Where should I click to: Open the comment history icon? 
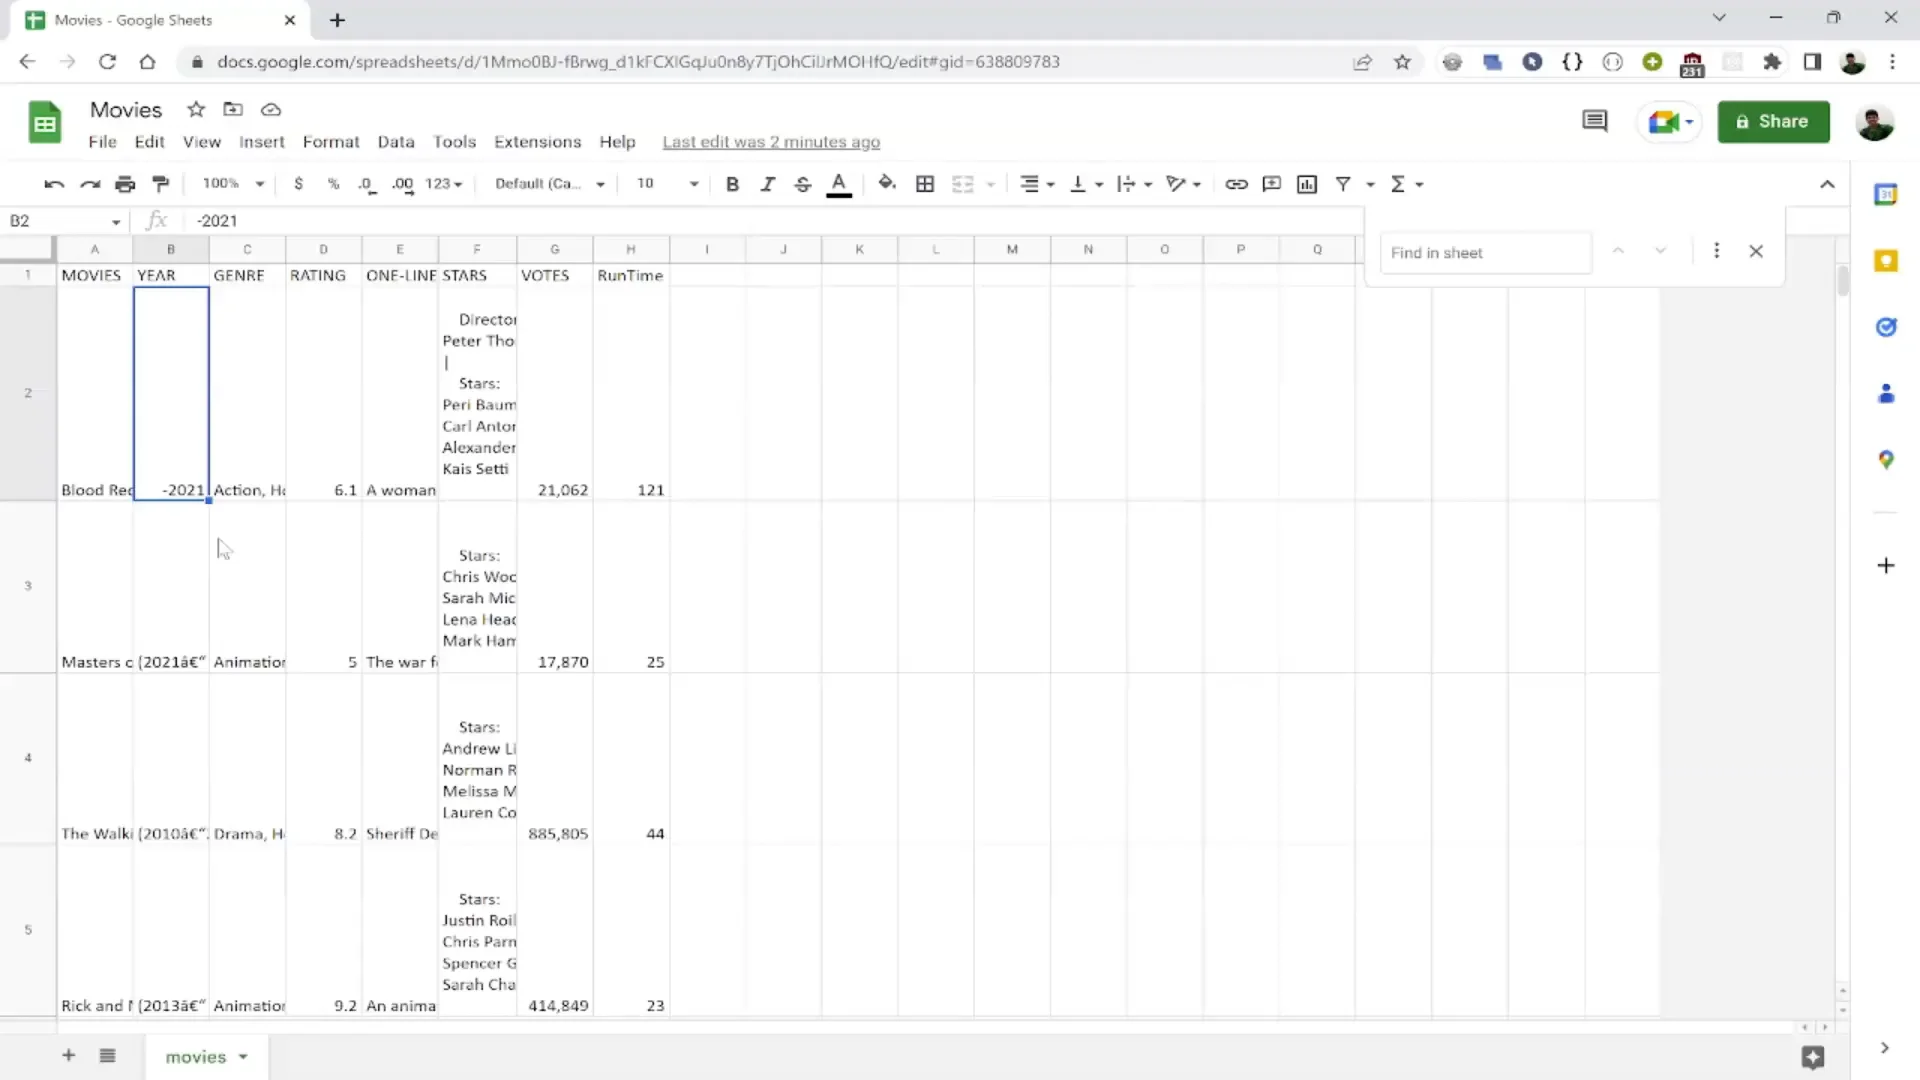coord(1594,122)
